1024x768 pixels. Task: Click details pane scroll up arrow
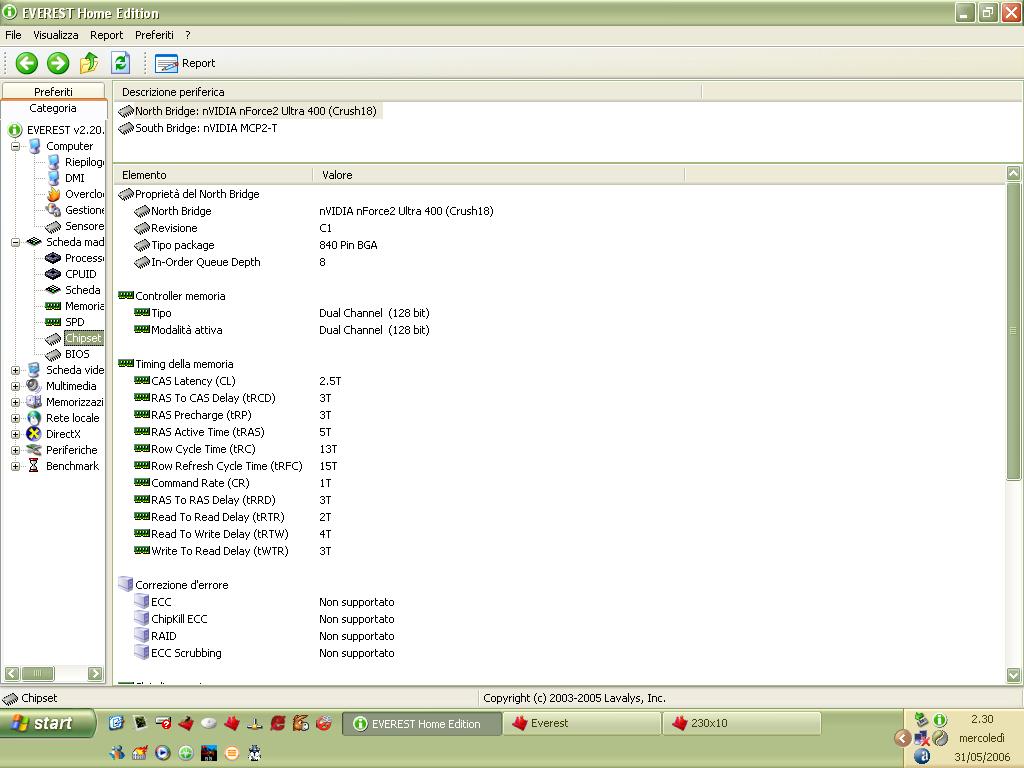tap(1014, 174)
